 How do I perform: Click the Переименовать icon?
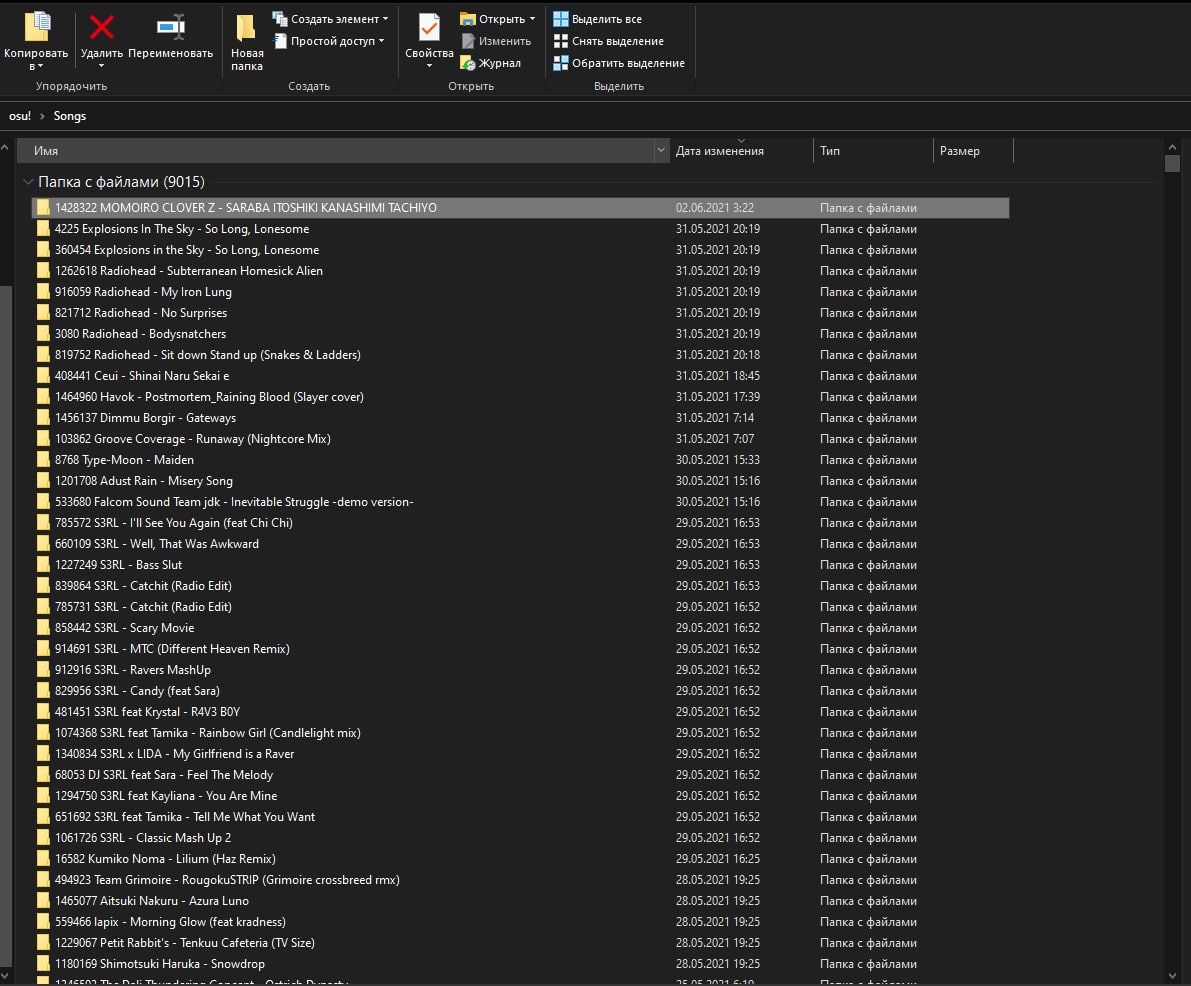click(171, 27)
